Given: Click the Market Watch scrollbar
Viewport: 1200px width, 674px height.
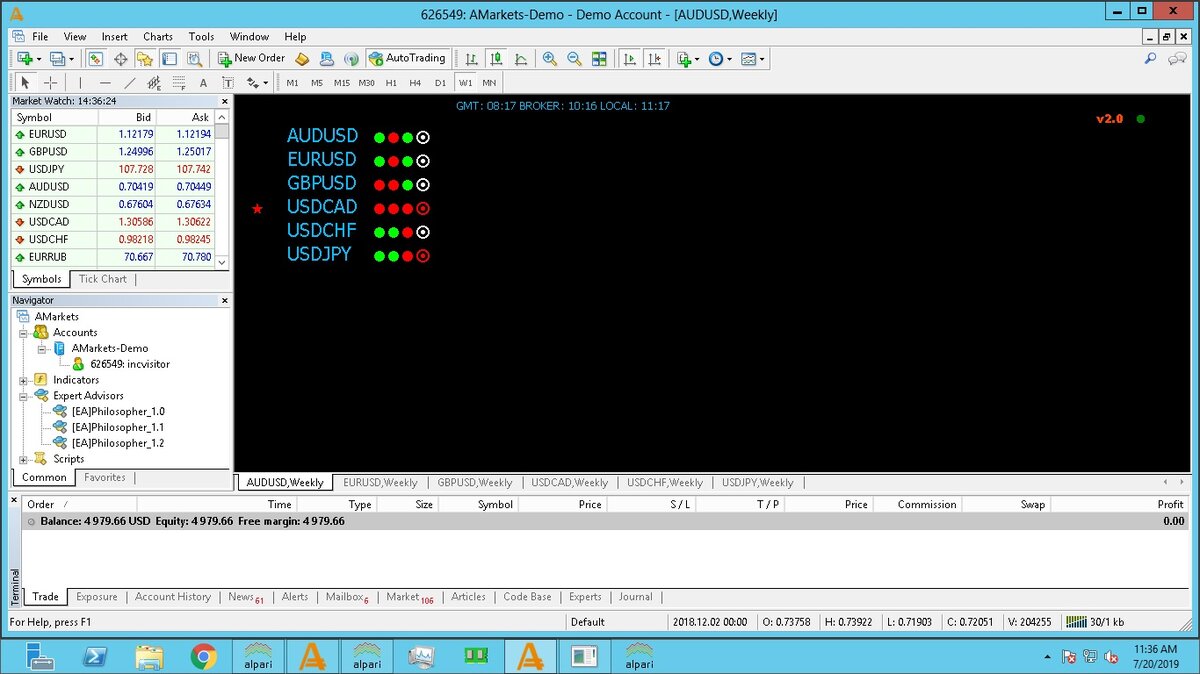Looking at the screenshot, I should click(x=222, y=188).
